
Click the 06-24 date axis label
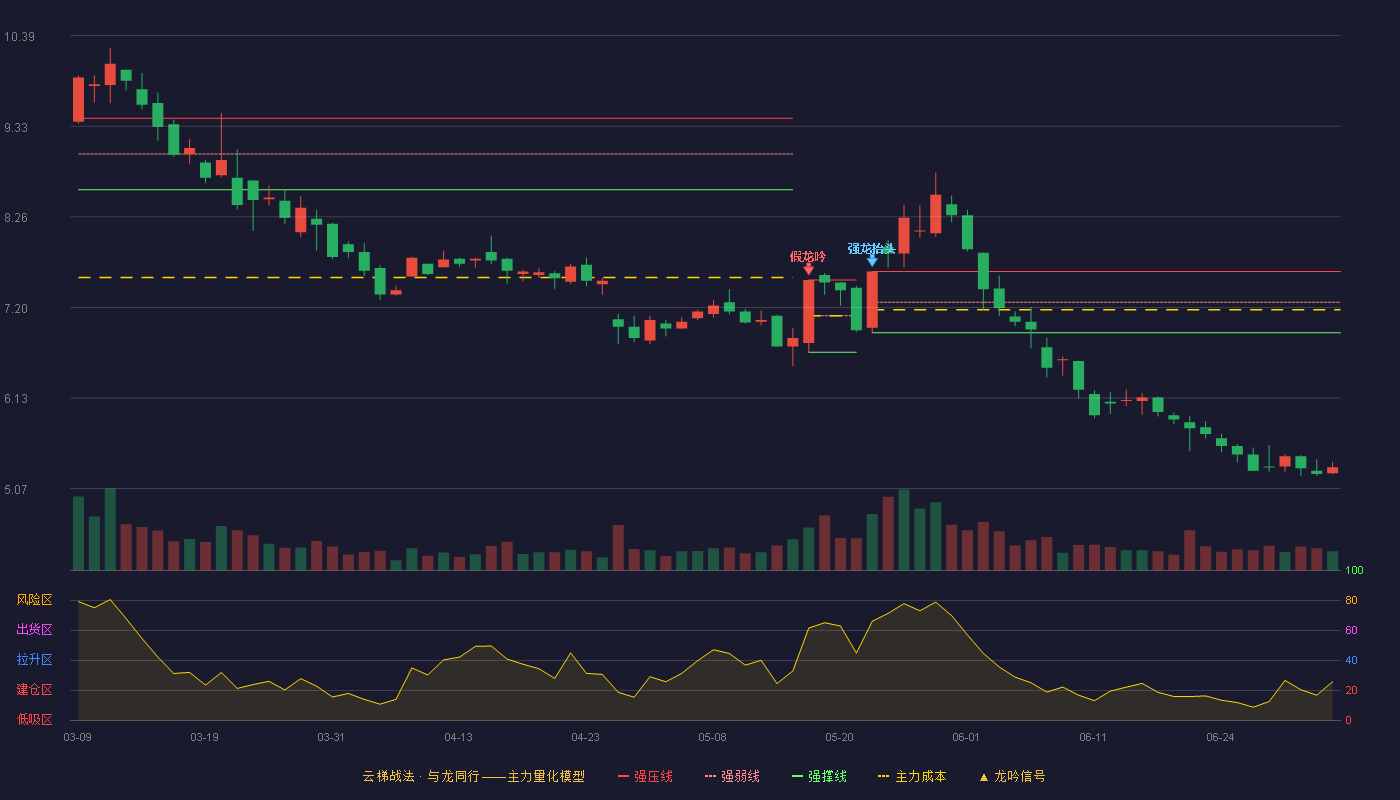[1220, 737]
